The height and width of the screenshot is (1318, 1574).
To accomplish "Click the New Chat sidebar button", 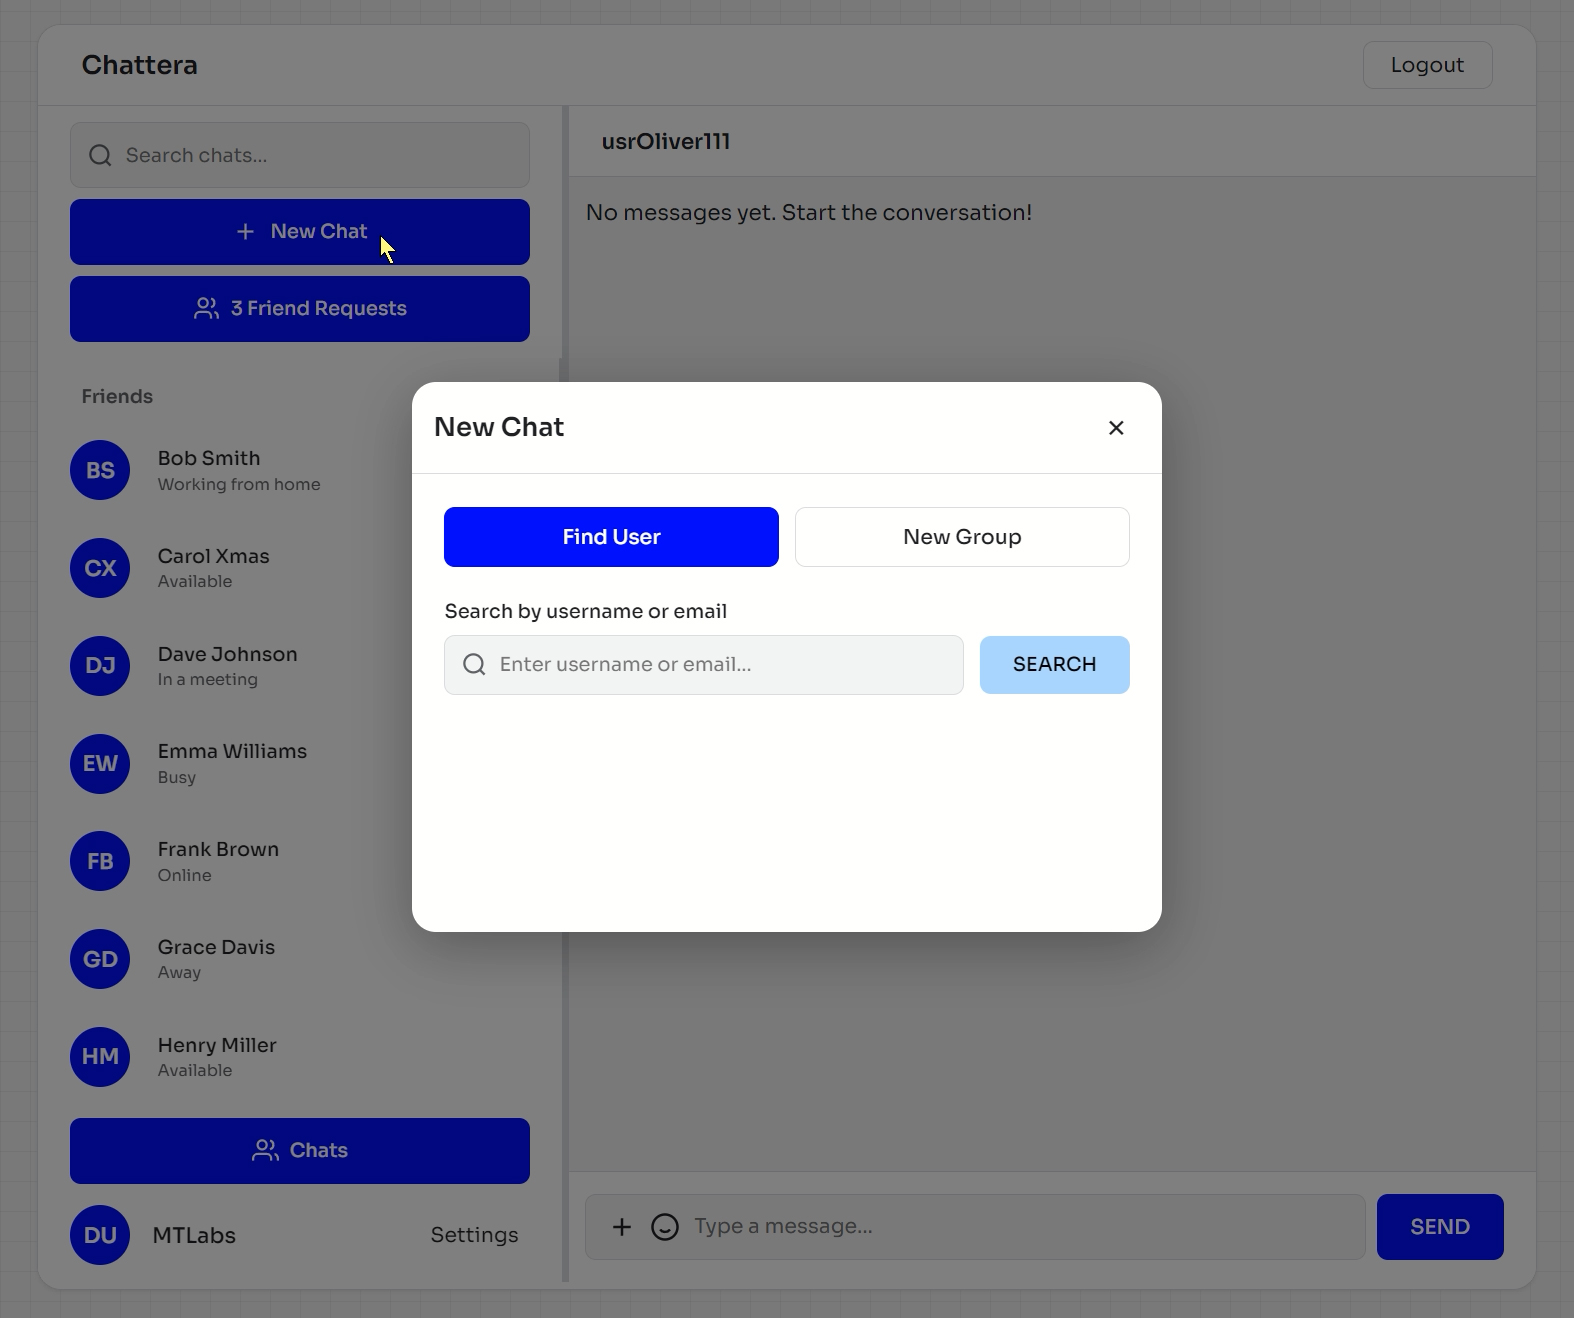I will [300, 232].
